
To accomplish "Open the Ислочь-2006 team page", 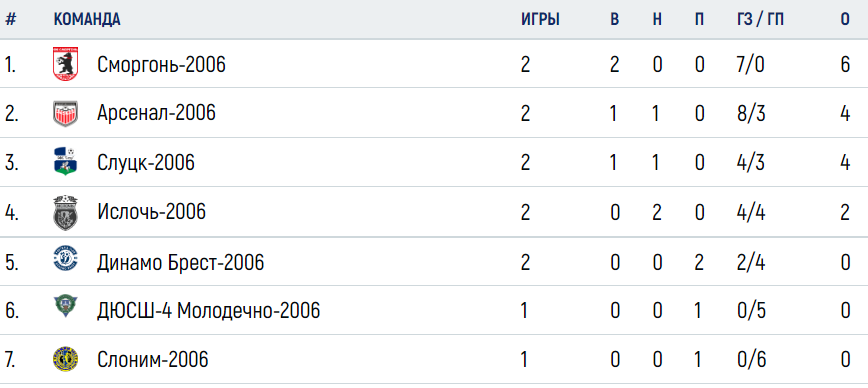I will (x=151, y=212).
